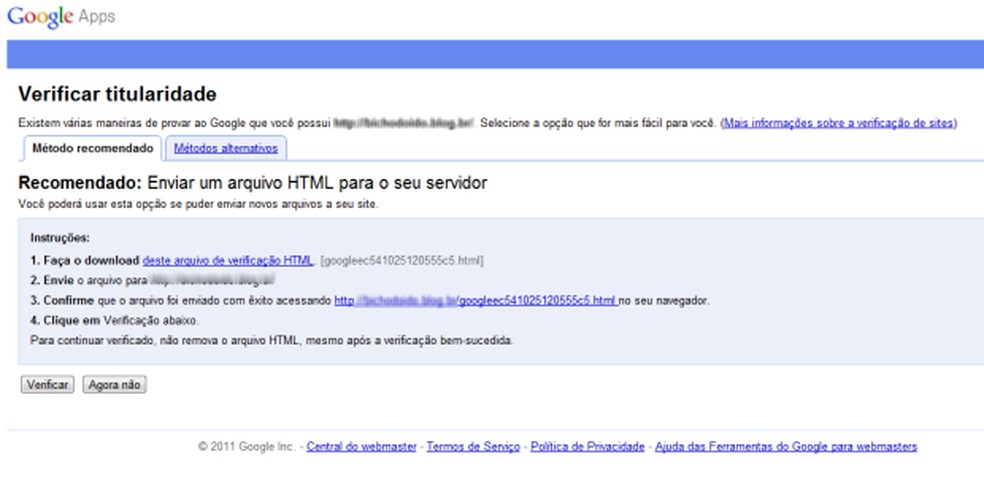Click the © 2011 Google Inc. text
Screen dimensions: 984x492
[x=246, y=447]
